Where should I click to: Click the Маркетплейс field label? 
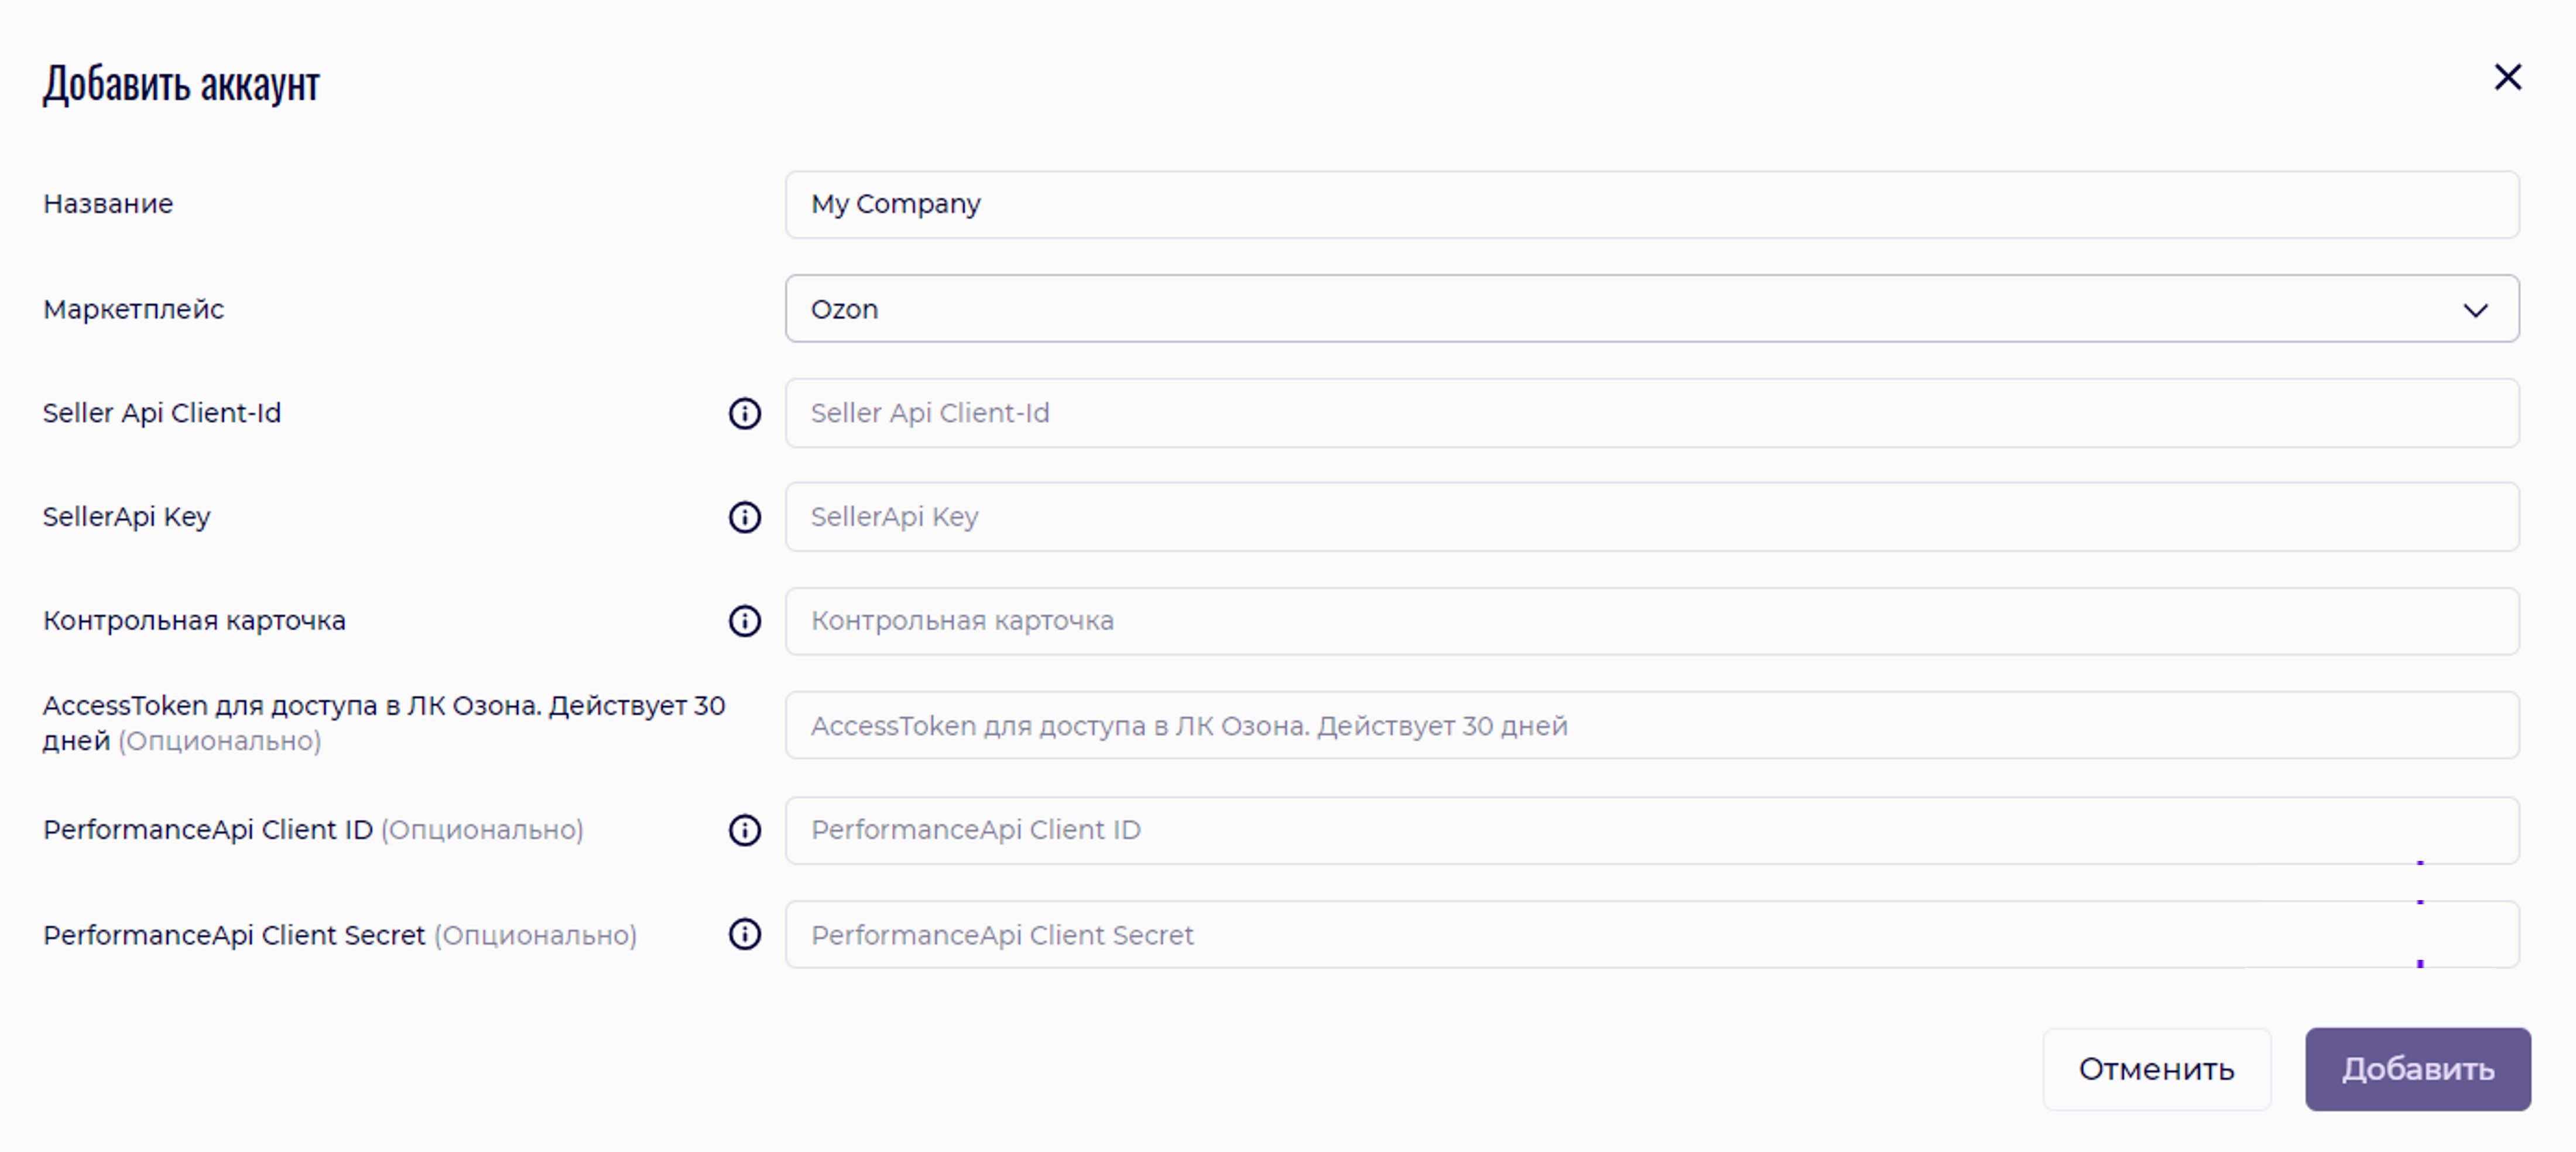coord(133,310)
